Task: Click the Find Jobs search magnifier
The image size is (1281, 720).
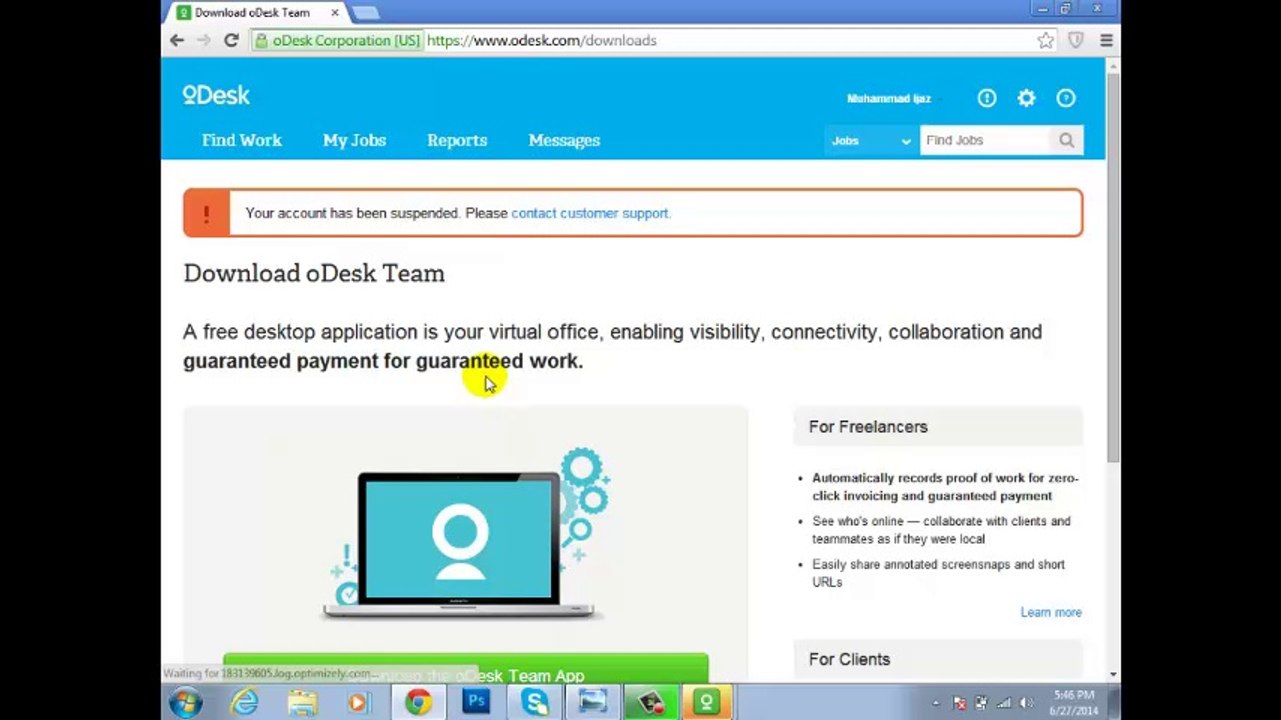Action: [x=1067, y=141]
